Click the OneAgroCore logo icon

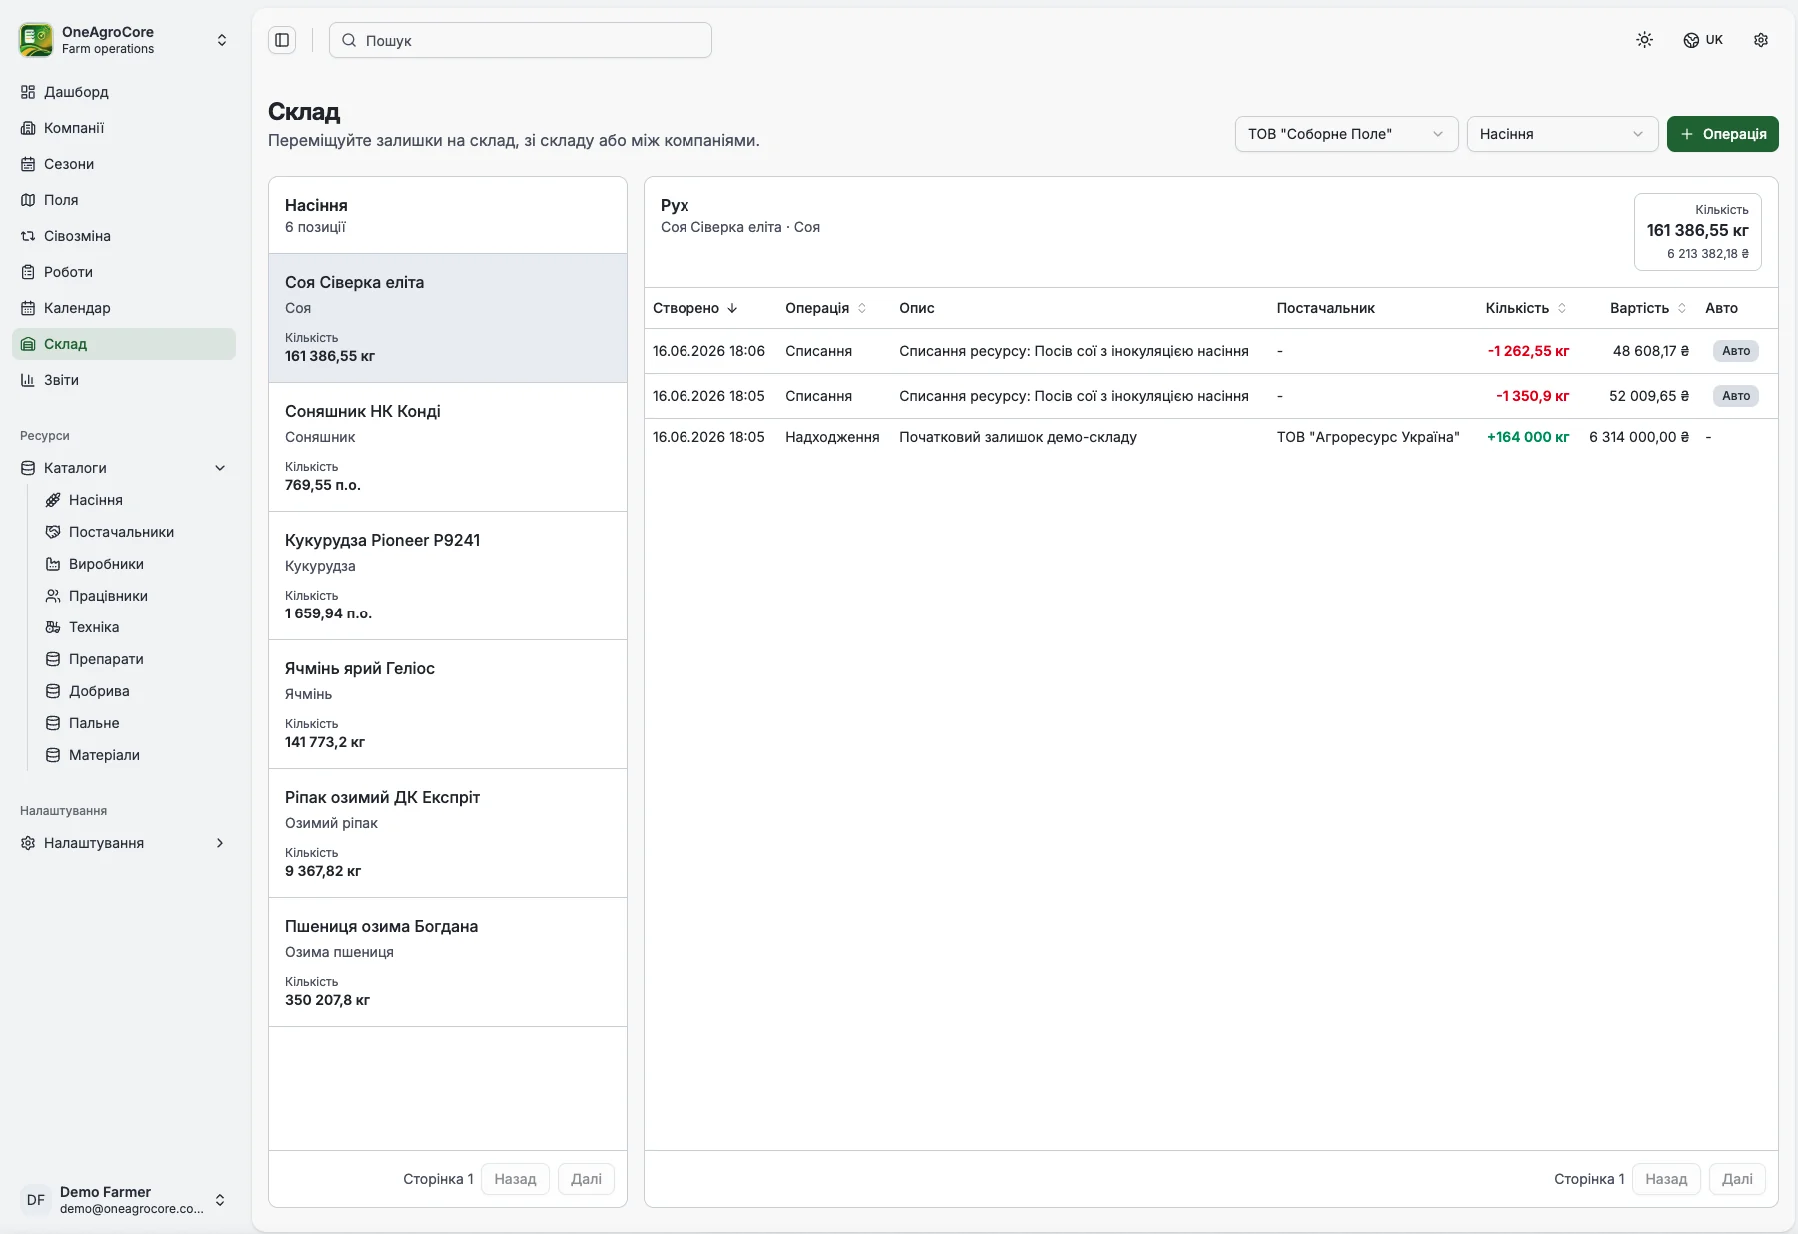click(36, 40)
